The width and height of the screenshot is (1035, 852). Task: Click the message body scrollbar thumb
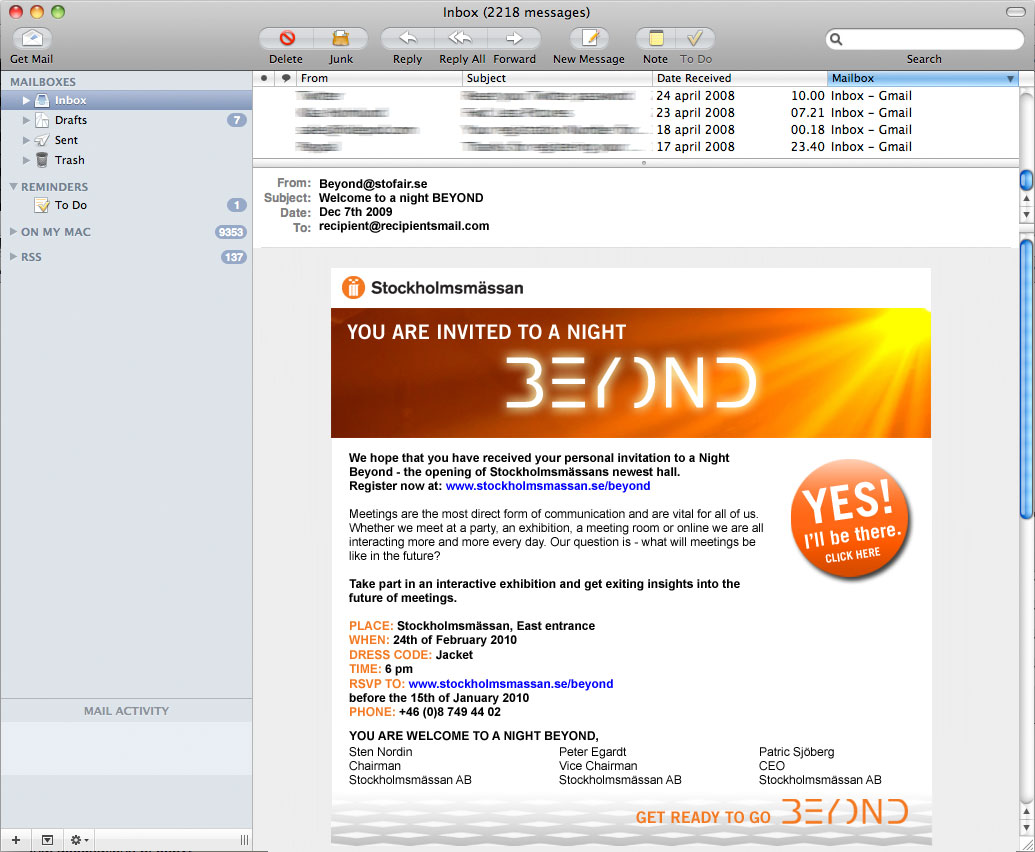(x=1026, y=378)
